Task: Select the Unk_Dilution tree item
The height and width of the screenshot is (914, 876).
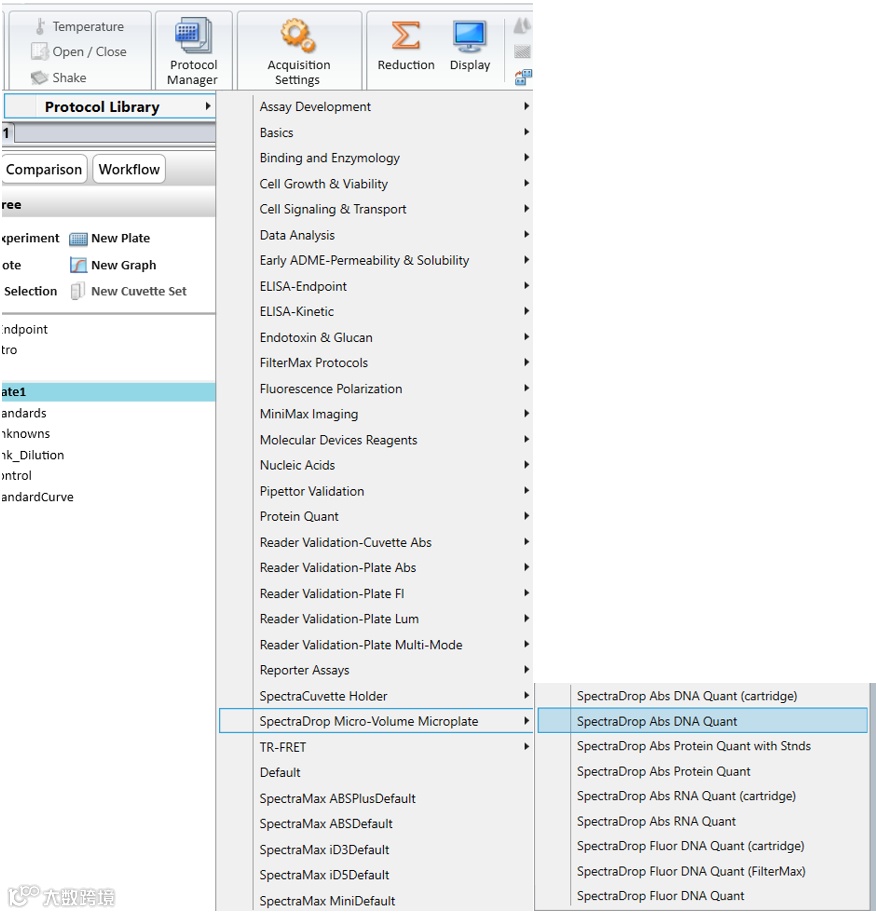Action: (x=32, y=455)
